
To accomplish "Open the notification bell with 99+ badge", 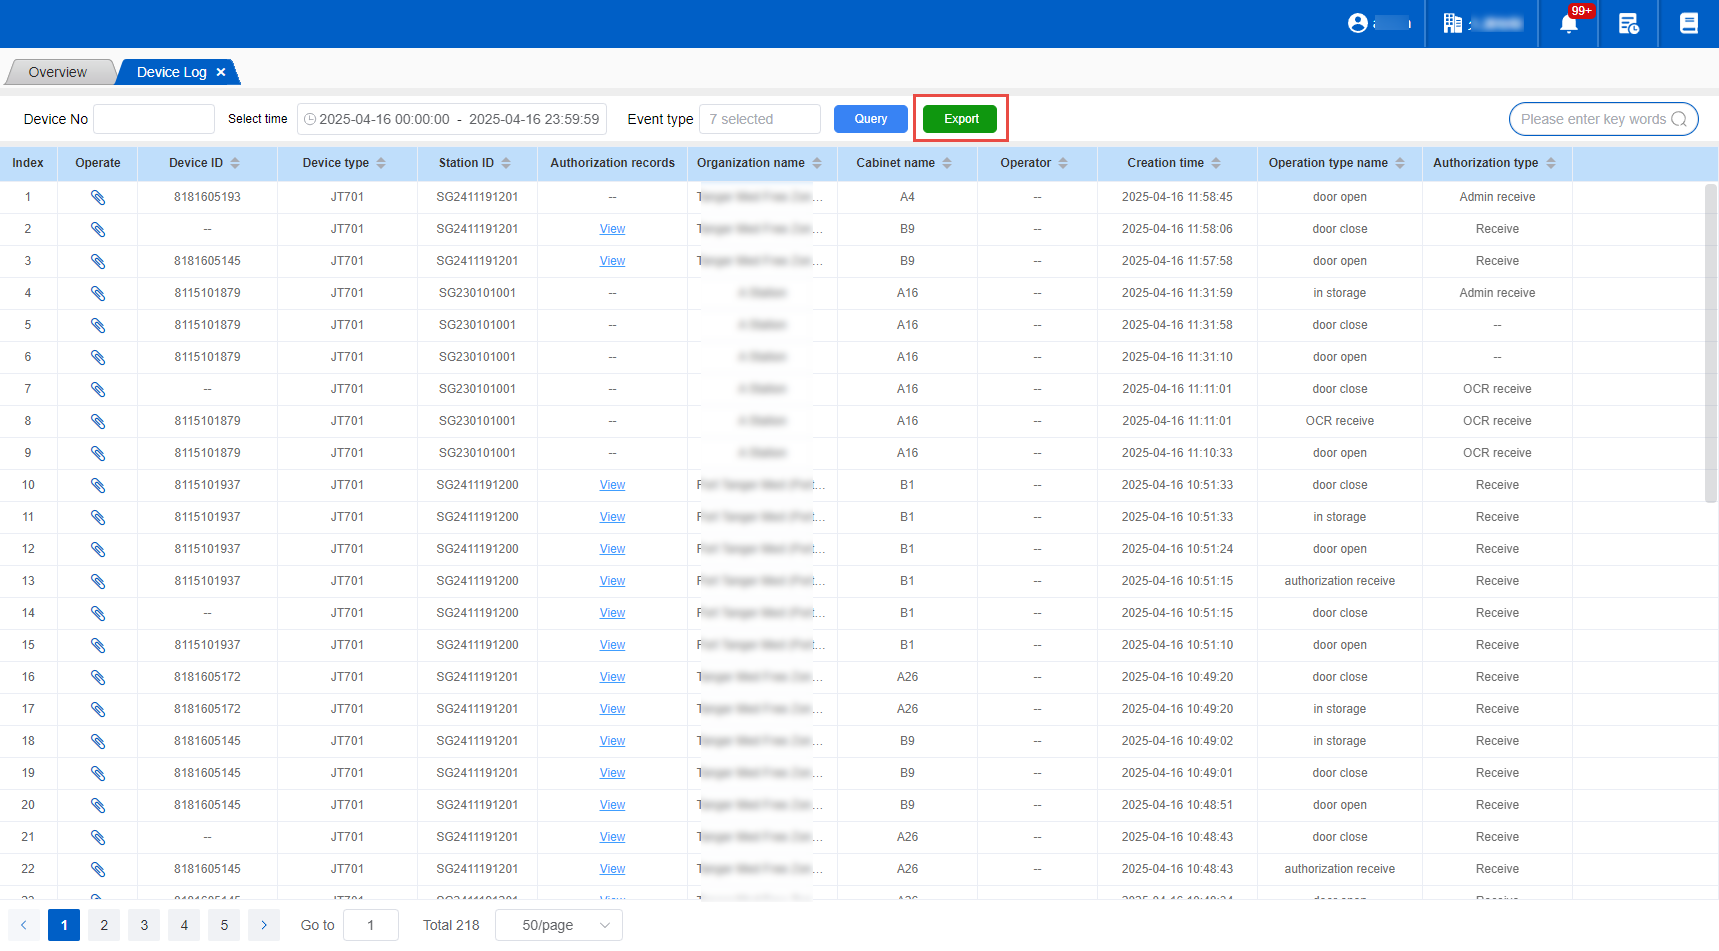I will (1568, 23).
